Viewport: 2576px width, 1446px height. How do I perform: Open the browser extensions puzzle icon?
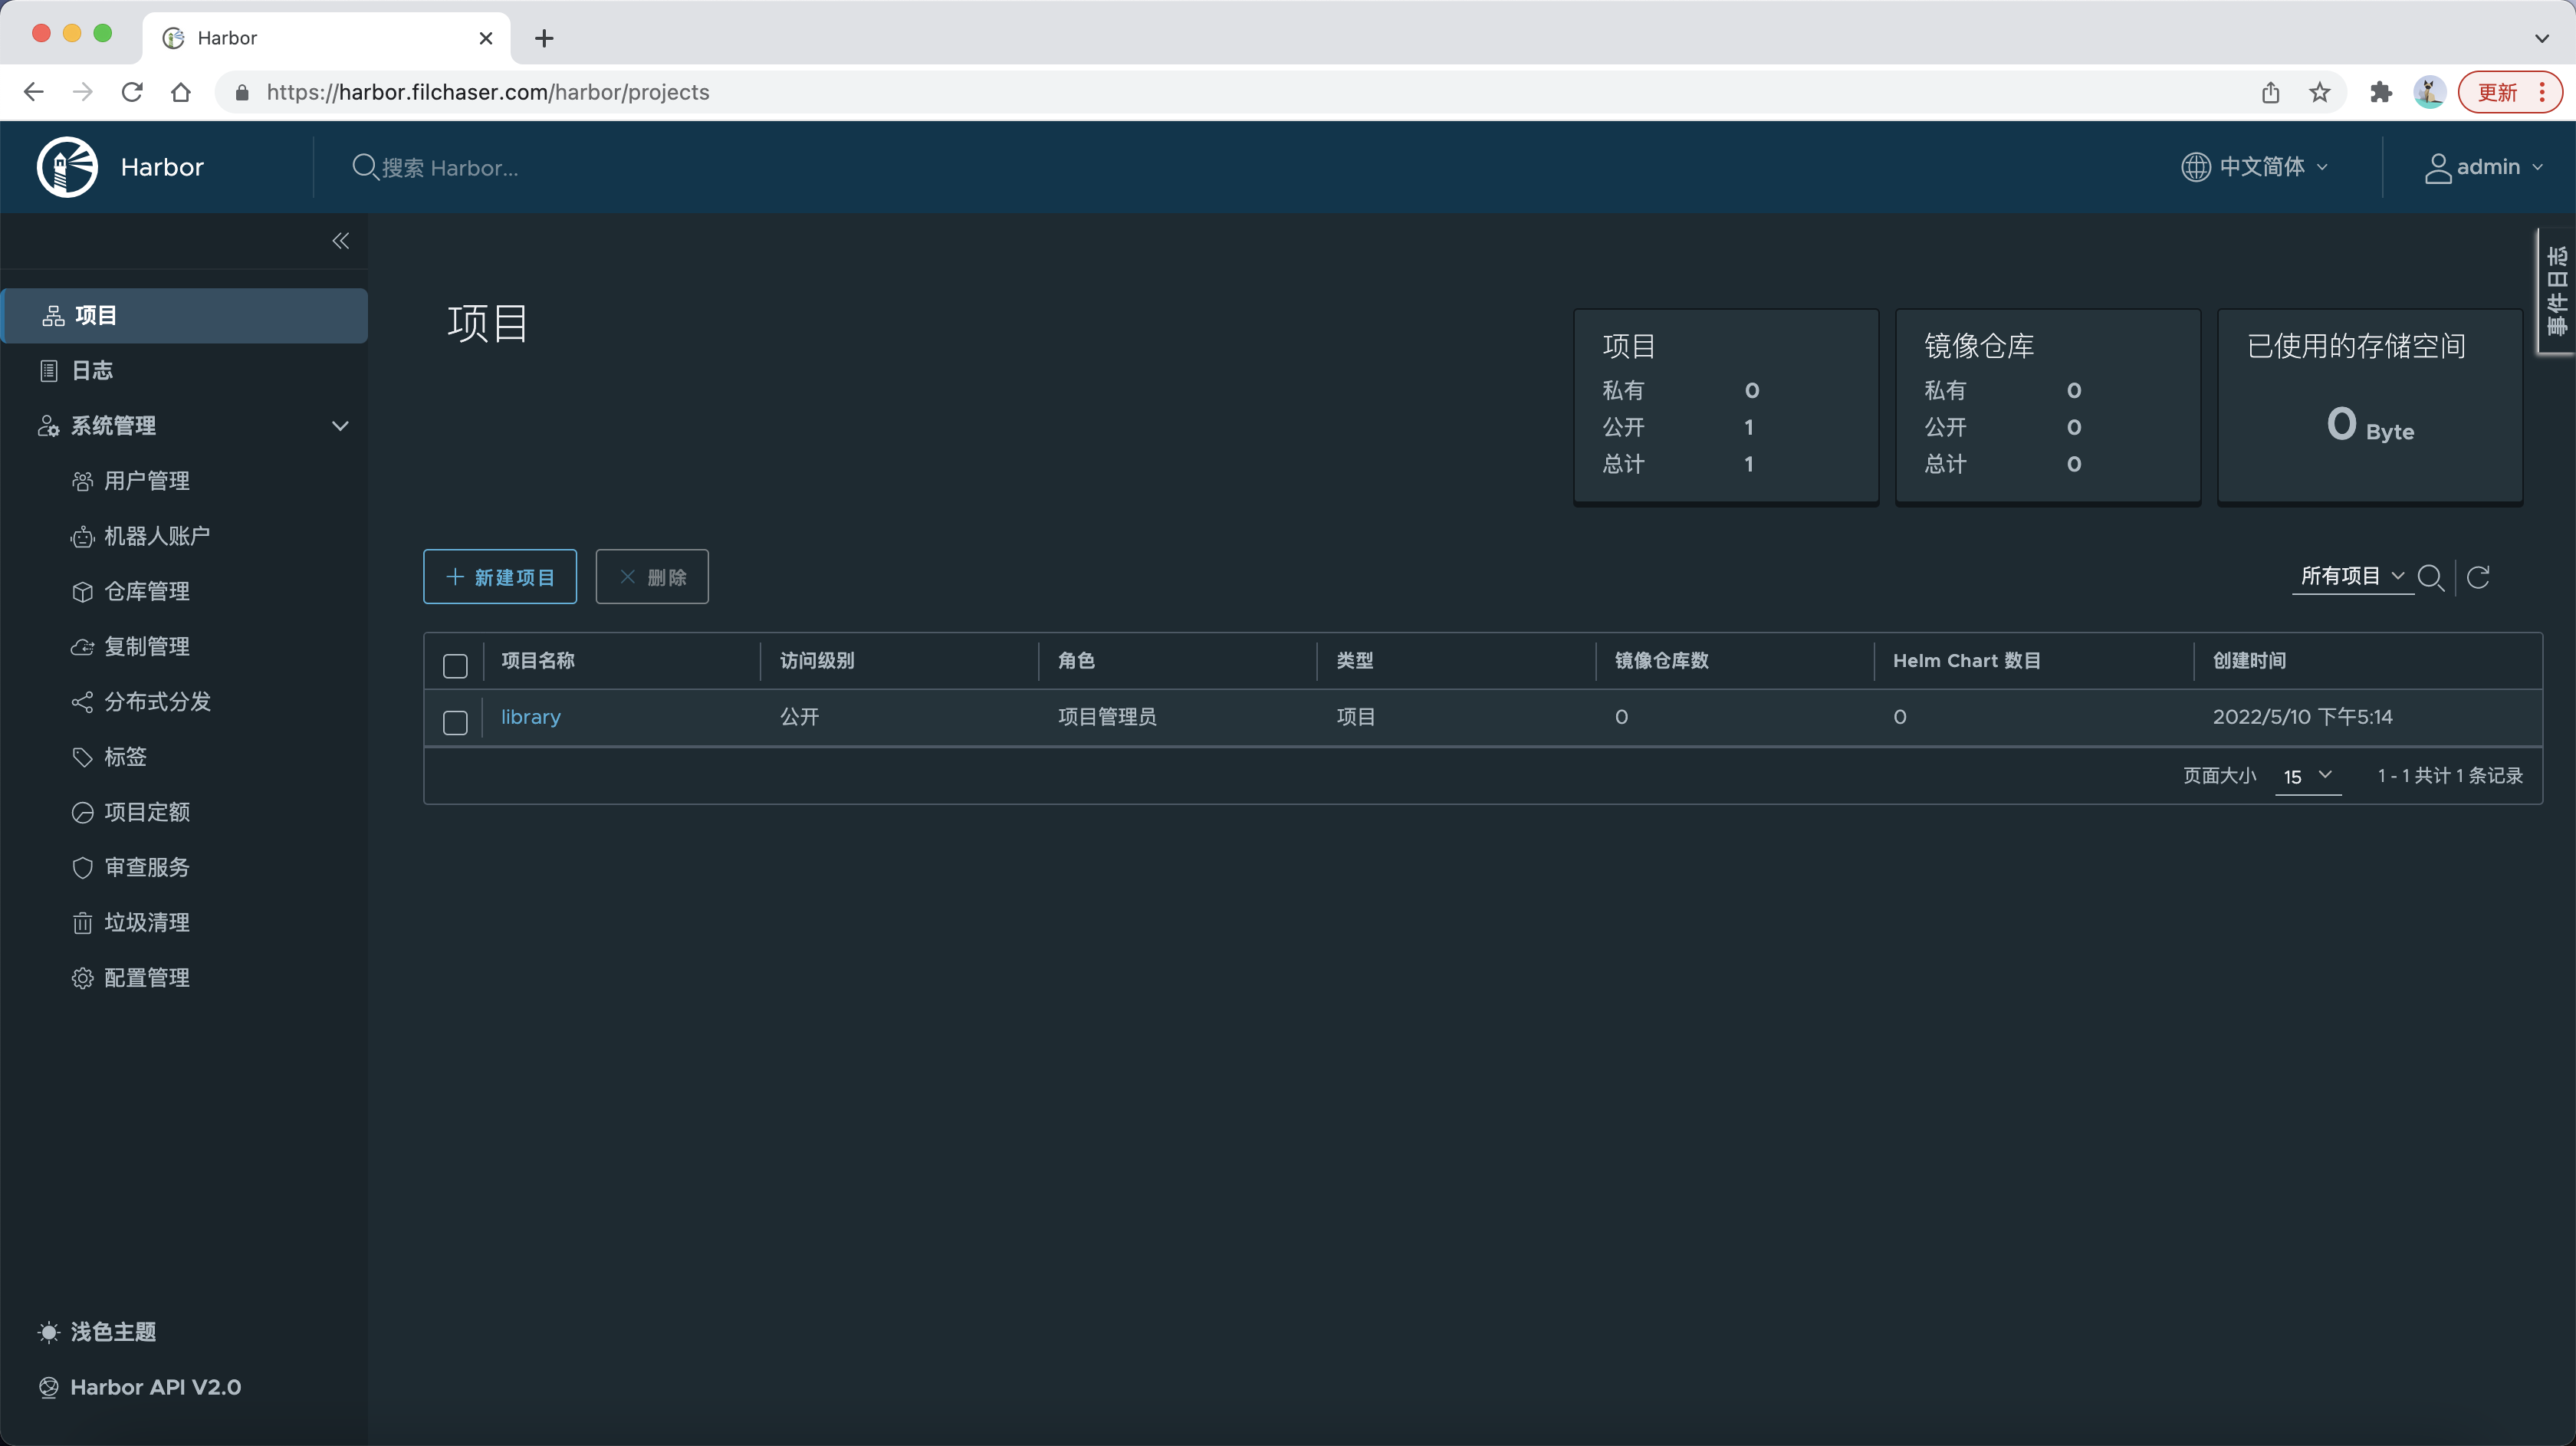pos(2381,93)
